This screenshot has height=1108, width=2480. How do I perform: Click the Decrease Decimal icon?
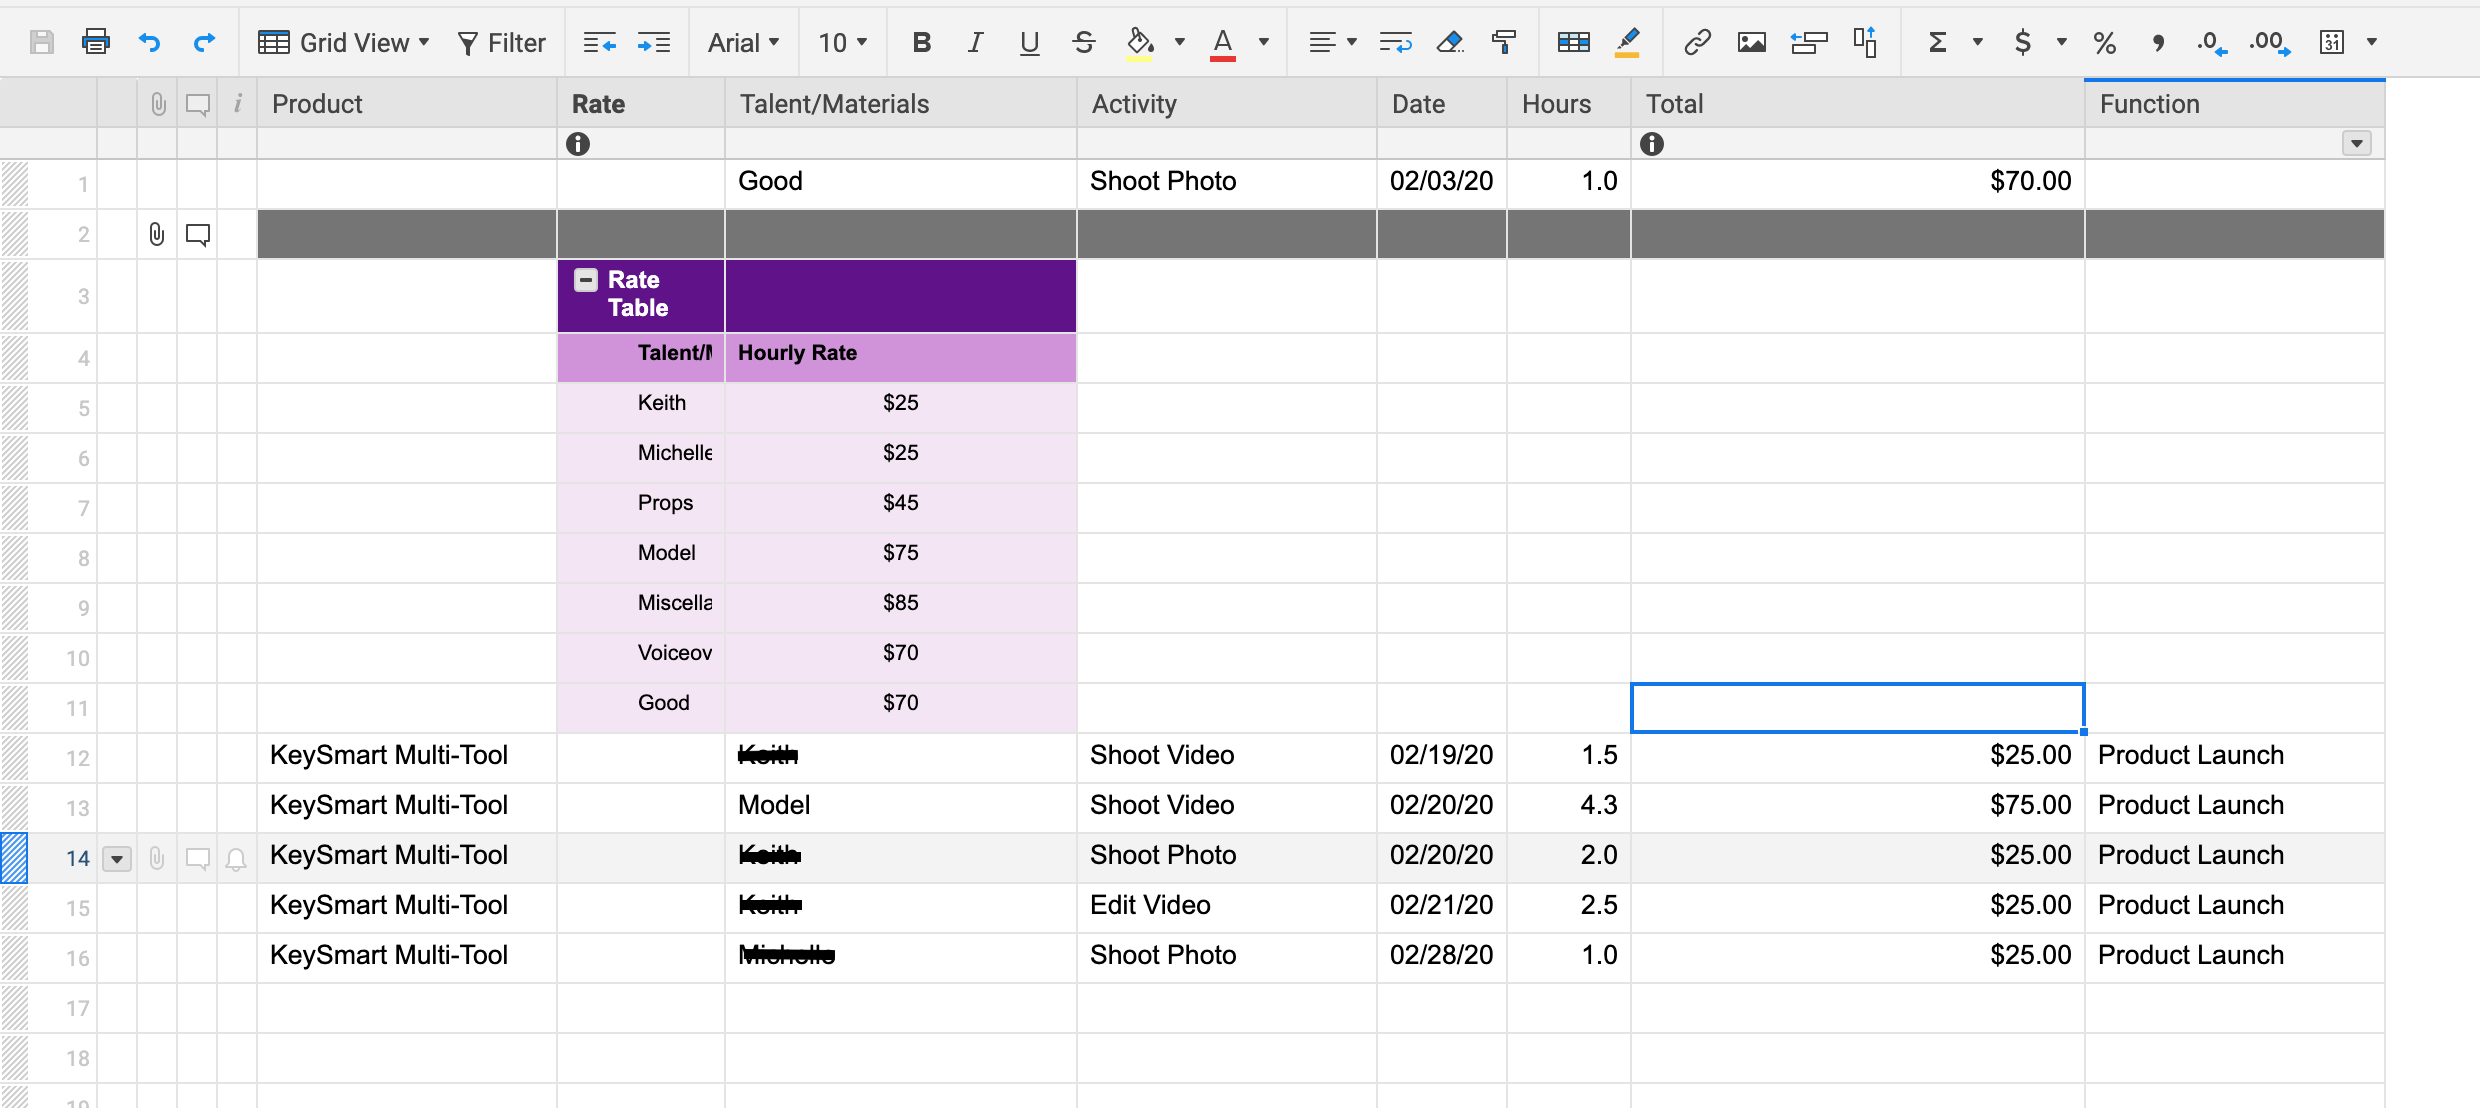[2212, 42]
